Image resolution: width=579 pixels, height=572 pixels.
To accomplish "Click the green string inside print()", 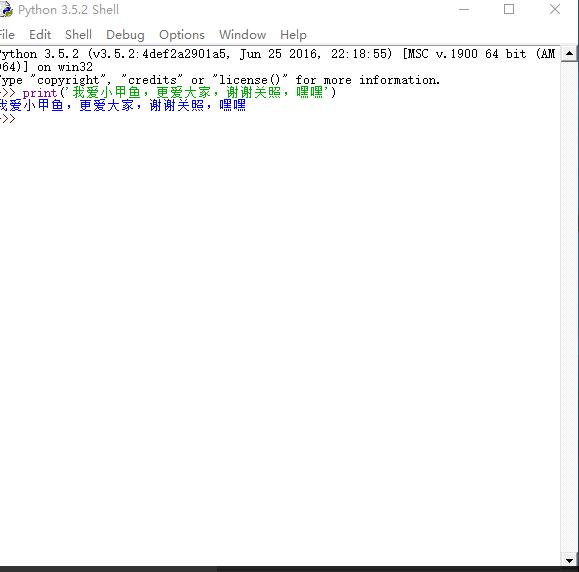I will (x=197, y=92).
